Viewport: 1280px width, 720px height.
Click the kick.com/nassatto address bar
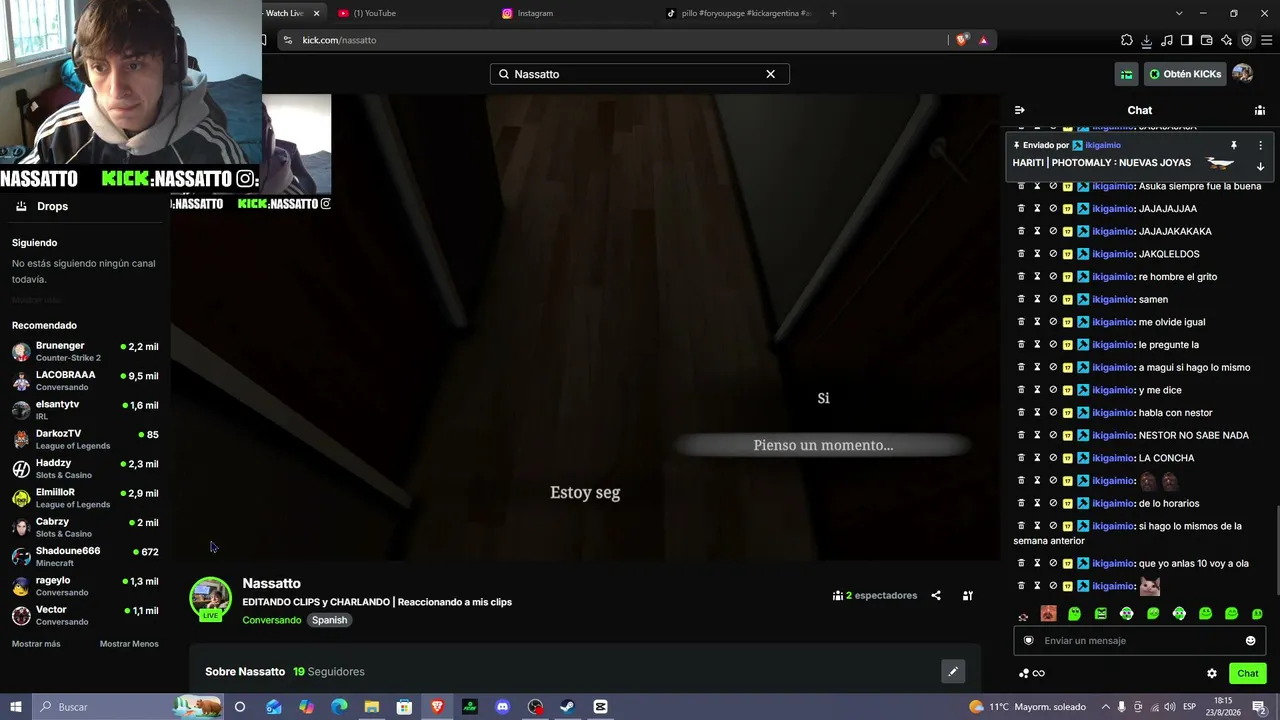pyautogui.click(x=610, y=40)
